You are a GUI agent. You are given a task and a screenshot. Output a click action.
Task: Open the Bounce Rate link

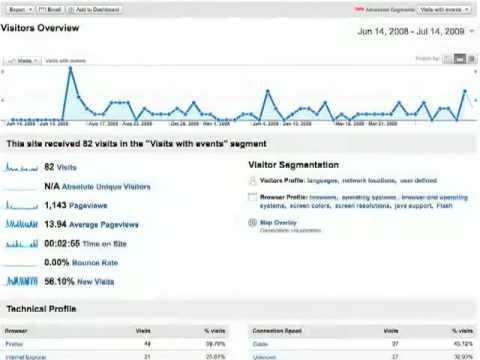tap(95, 263)
